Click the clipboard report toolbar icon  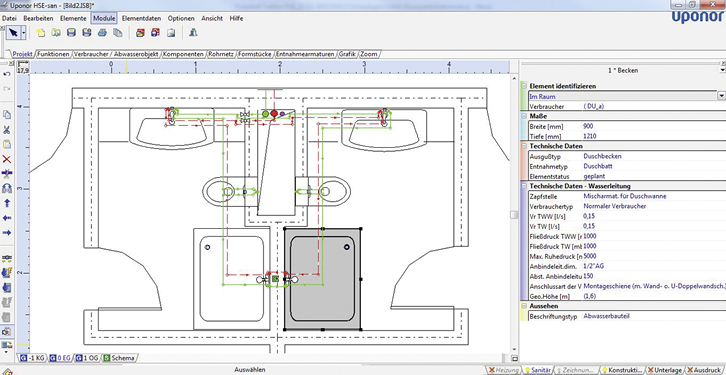171,32
